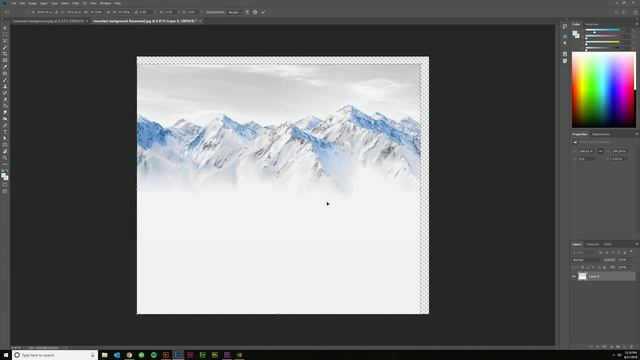Click the create new layer icon
This screenshot has width=640, height=360.
[x=624, y=347]
